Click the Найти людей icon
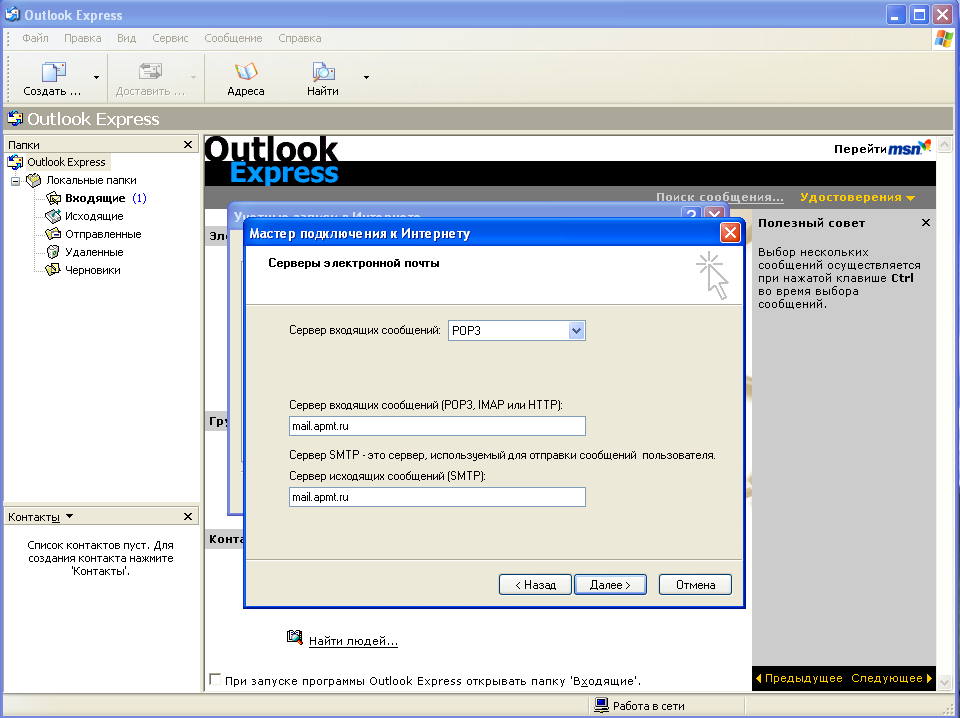The image size is (960, 718). pos(294,637)
